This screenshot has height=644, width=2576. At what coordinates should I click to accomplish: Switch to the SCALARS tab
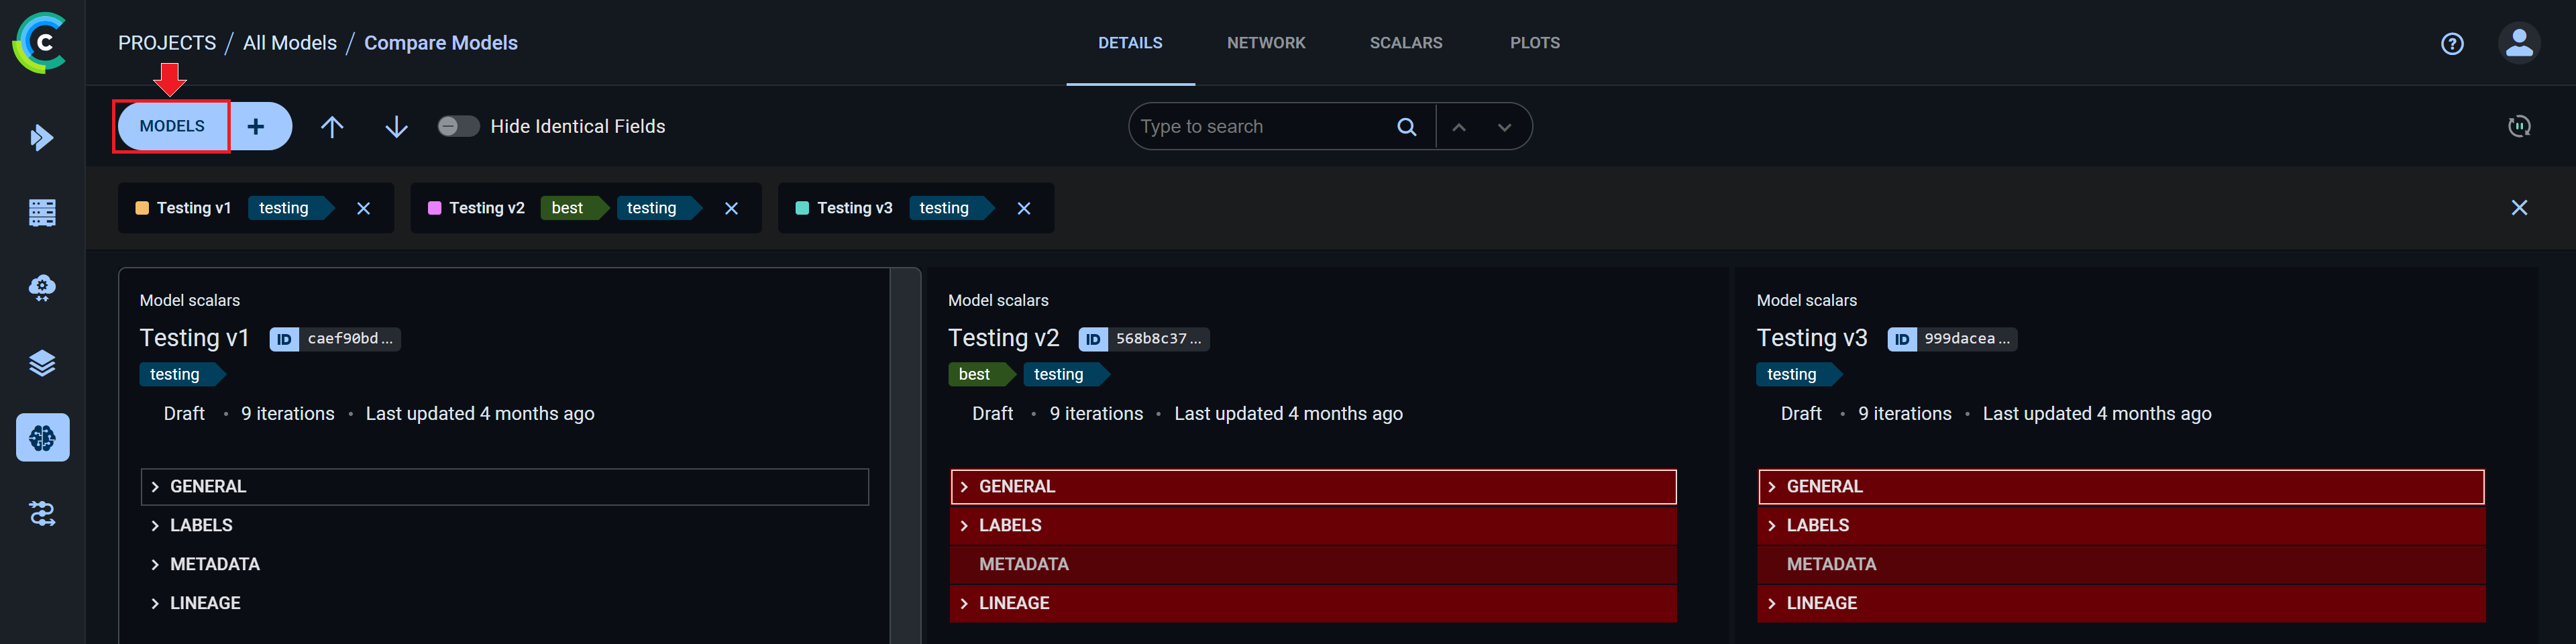coord(1405,43)
